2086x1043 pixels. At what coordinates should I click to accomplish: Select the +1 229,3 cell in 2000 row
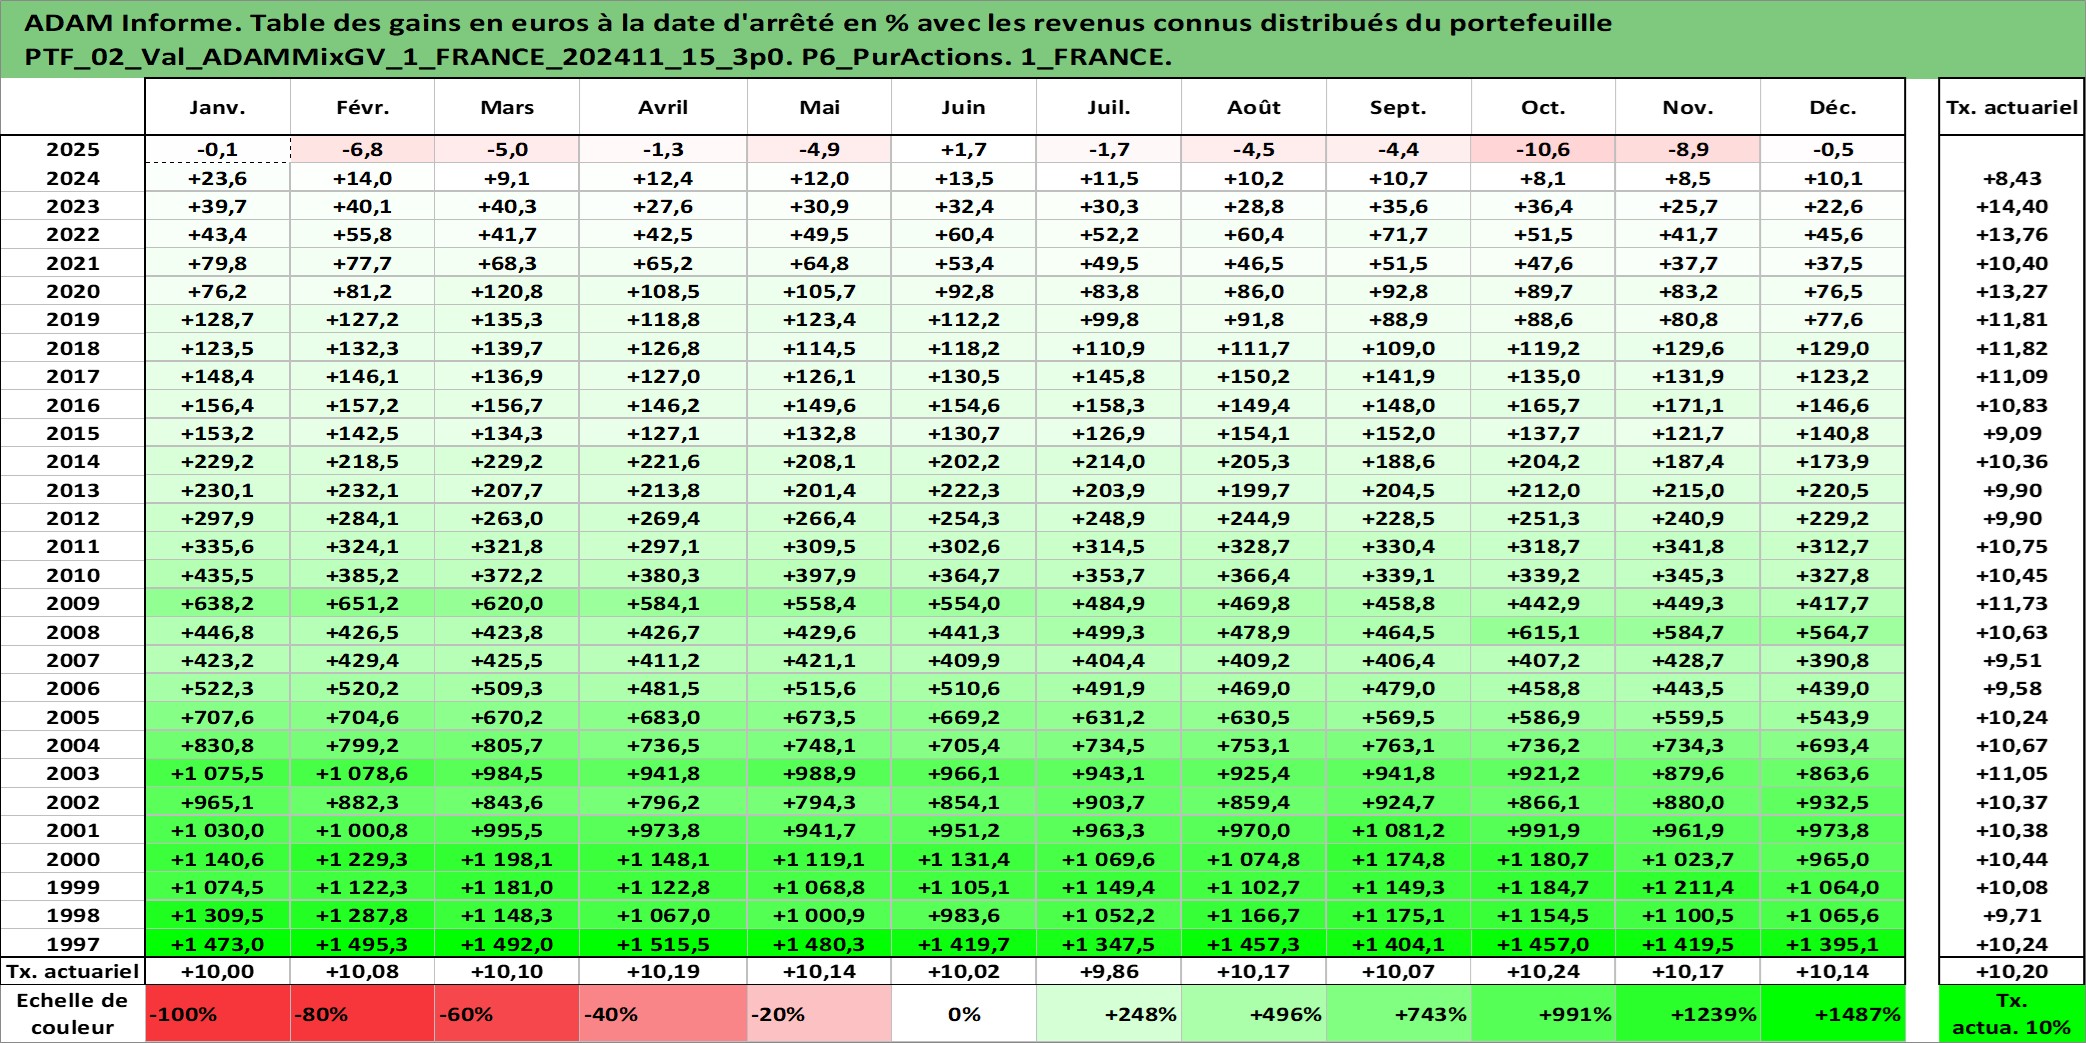[362, 859]
